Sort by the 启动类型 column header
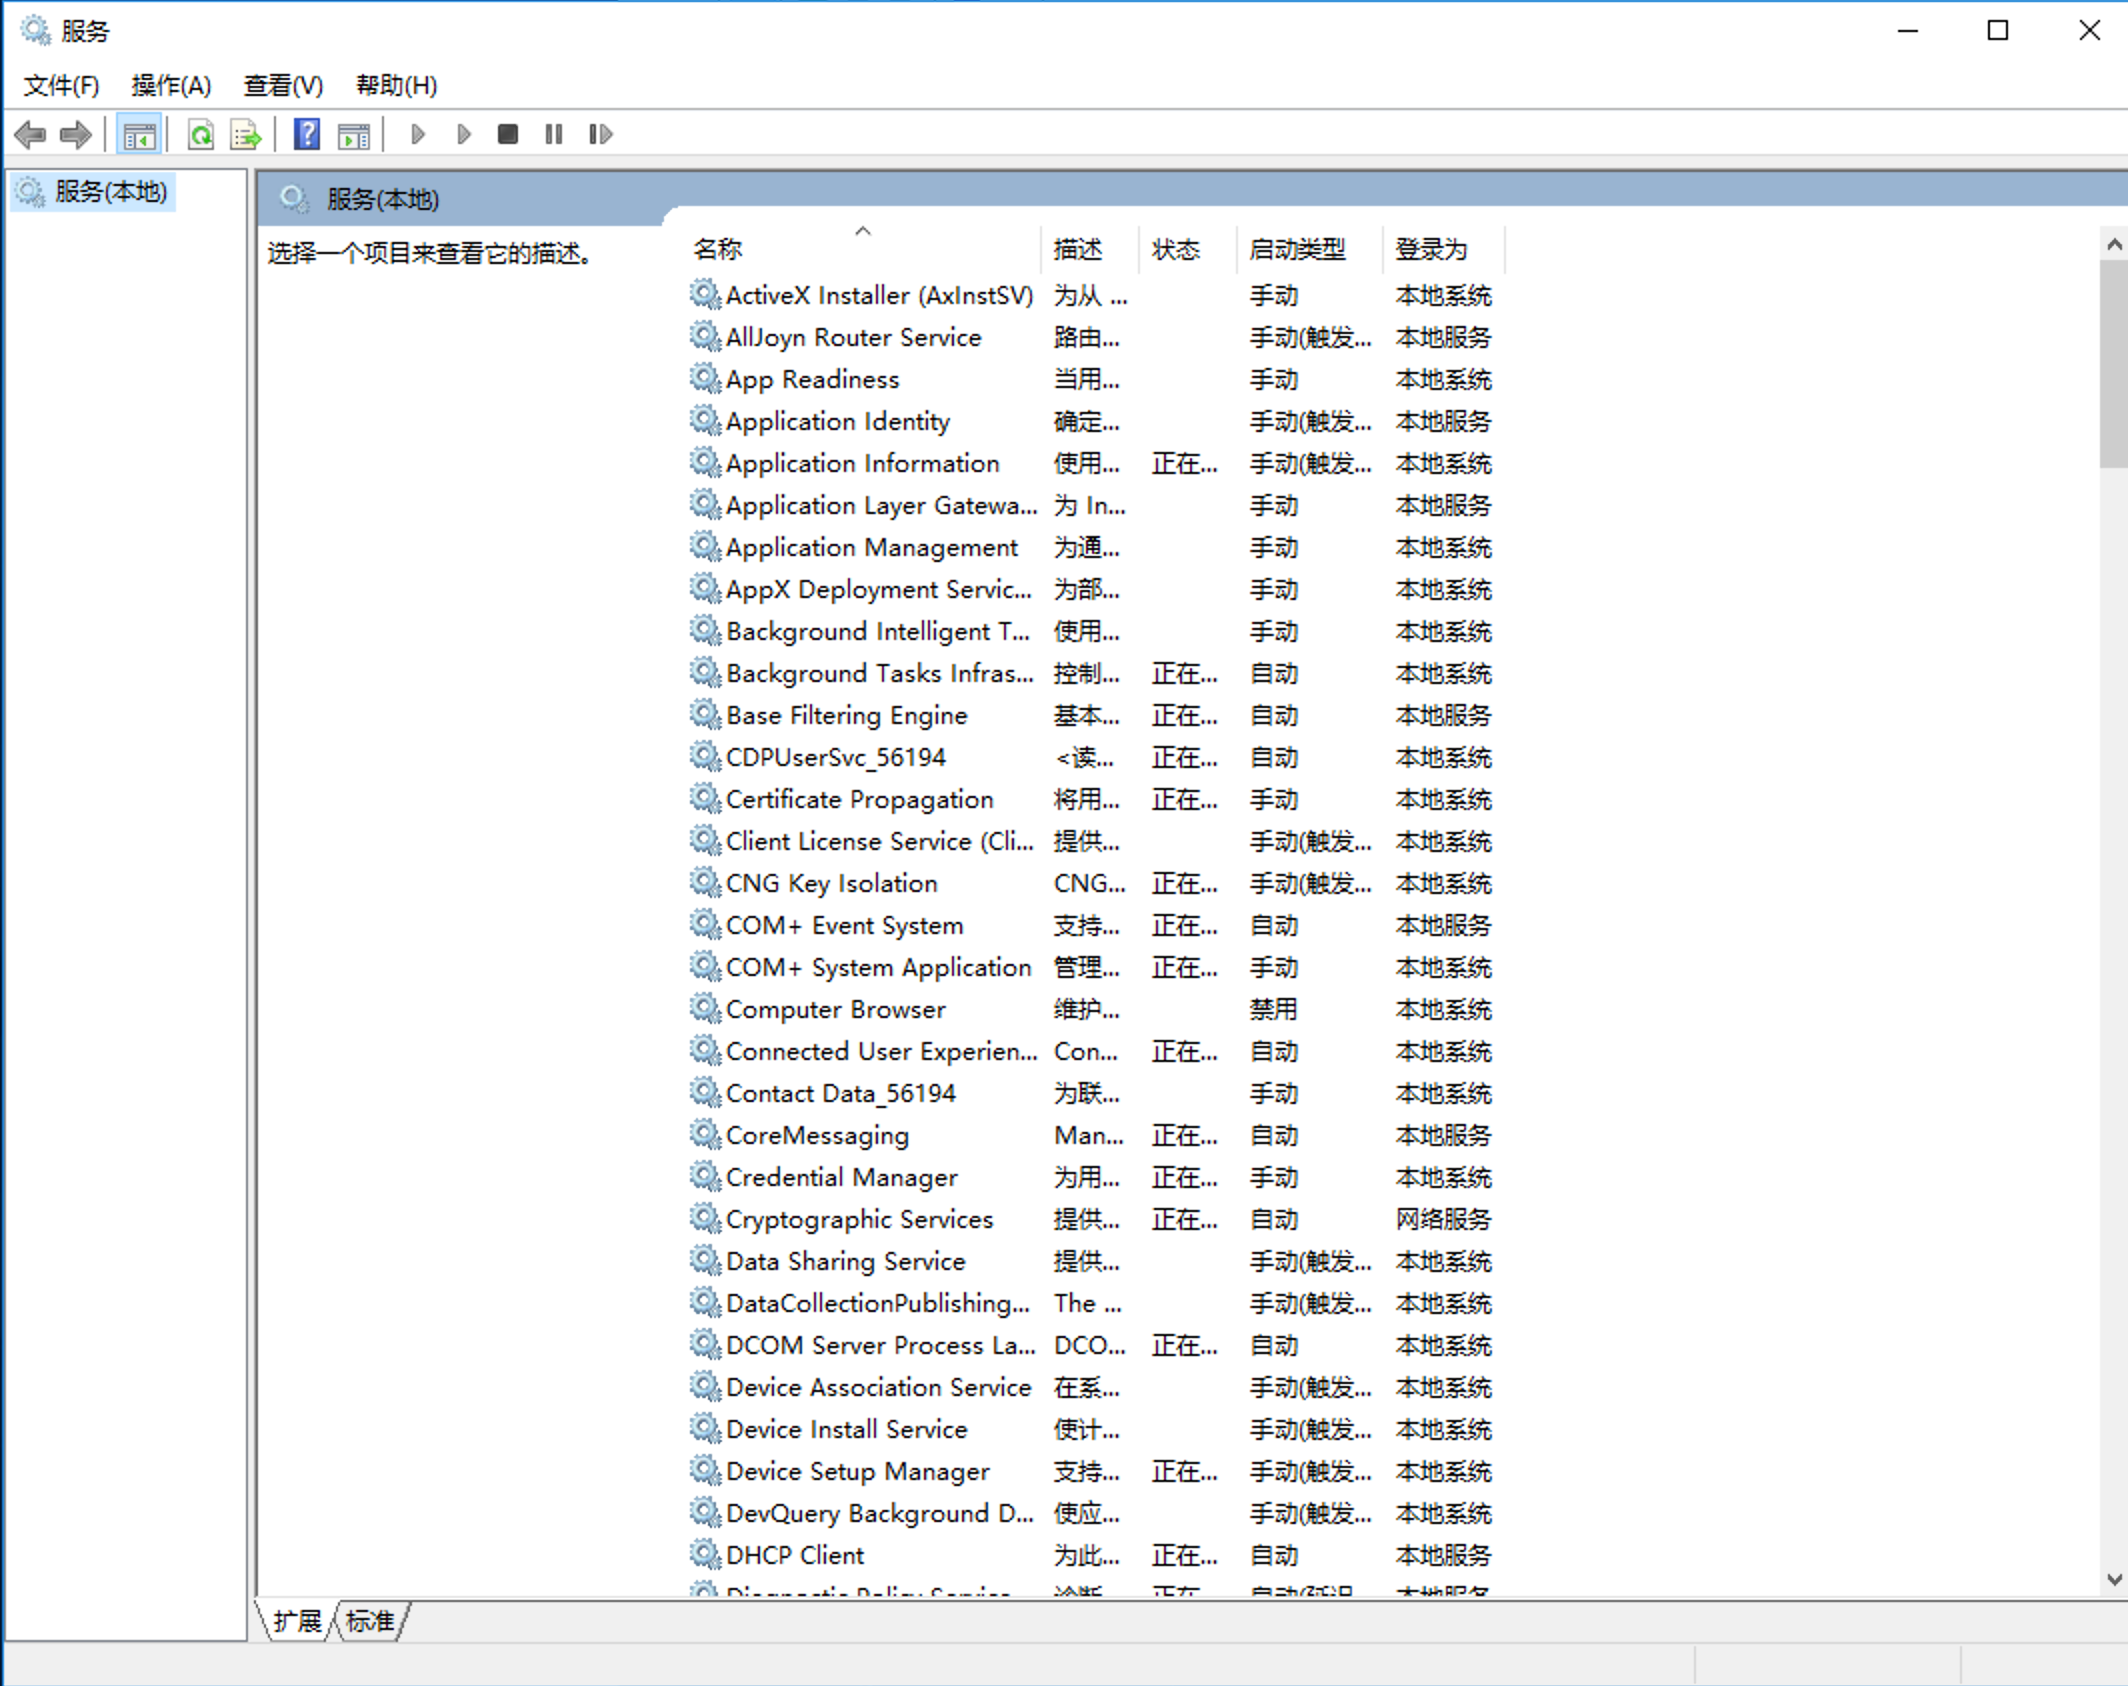The image size is (2128, 1686). 1297,249
